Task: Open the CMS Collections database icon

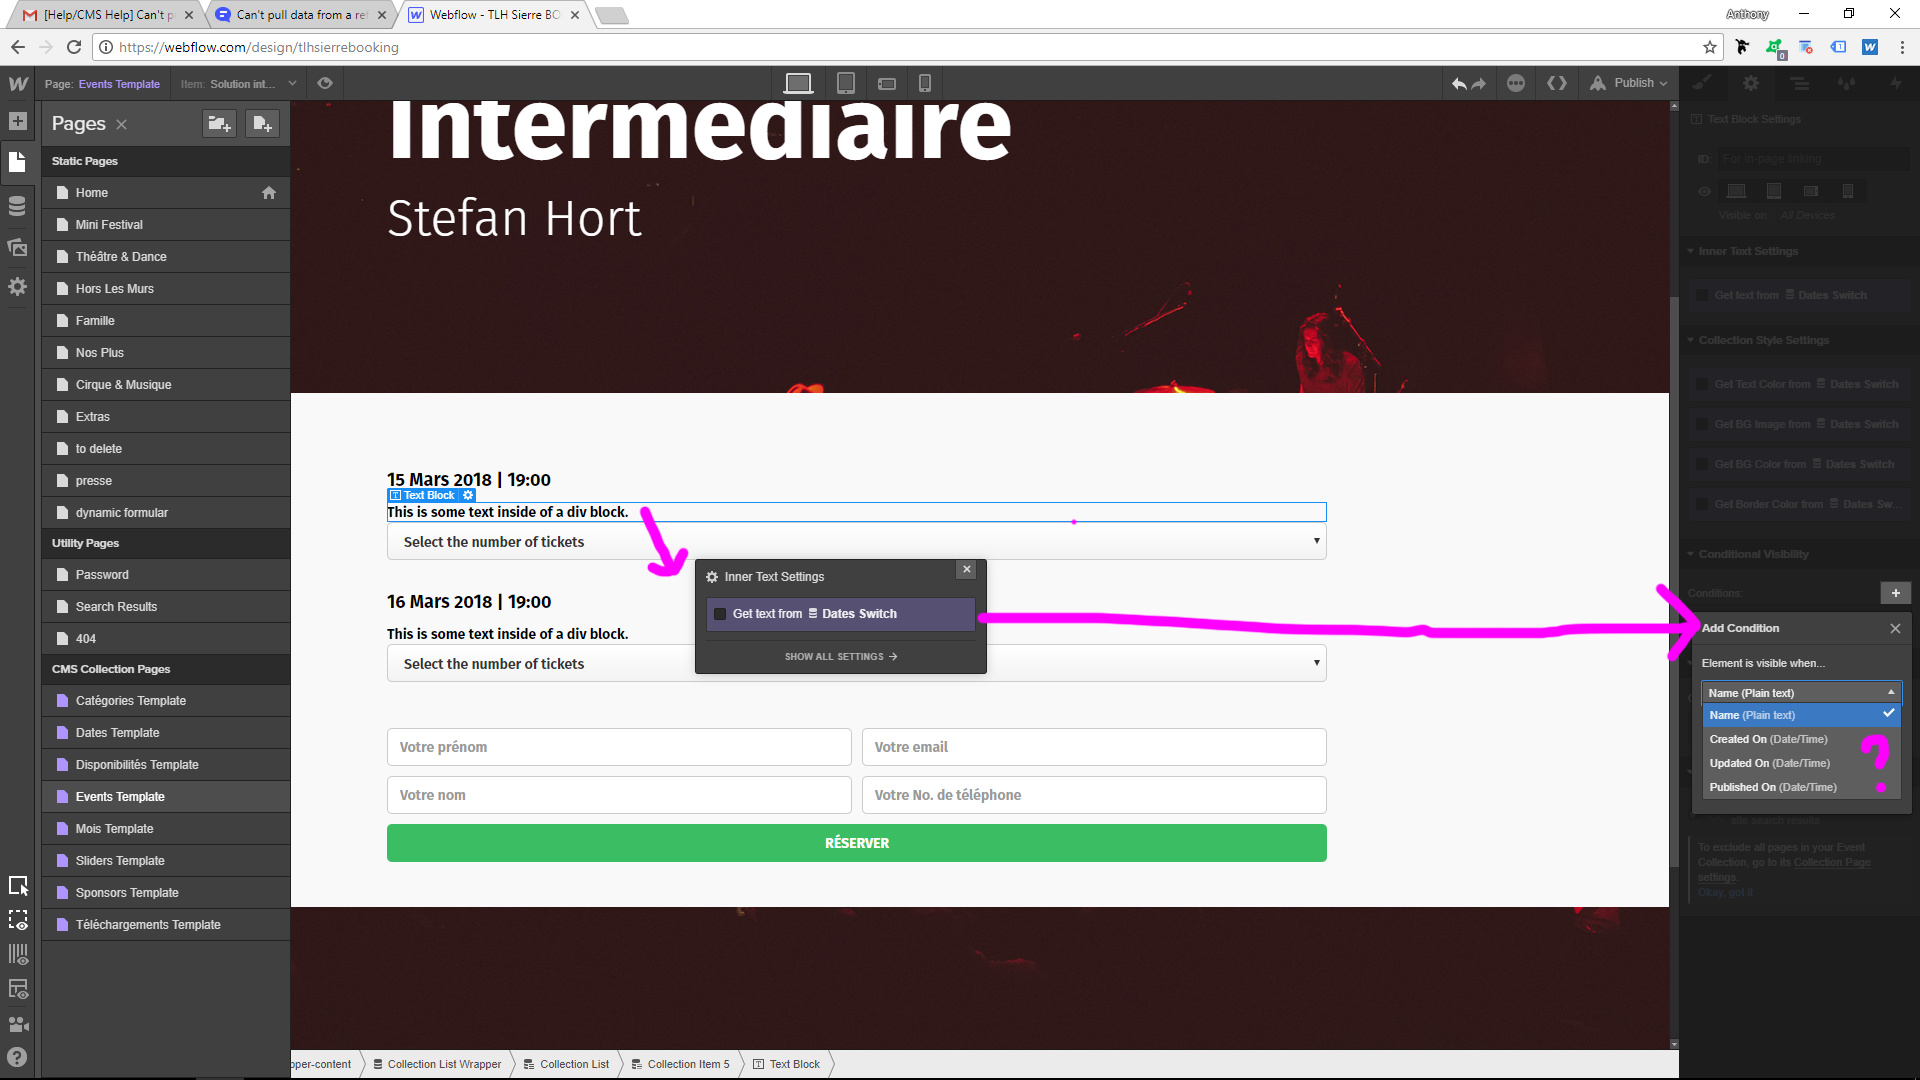Action: tap(17, 206)
